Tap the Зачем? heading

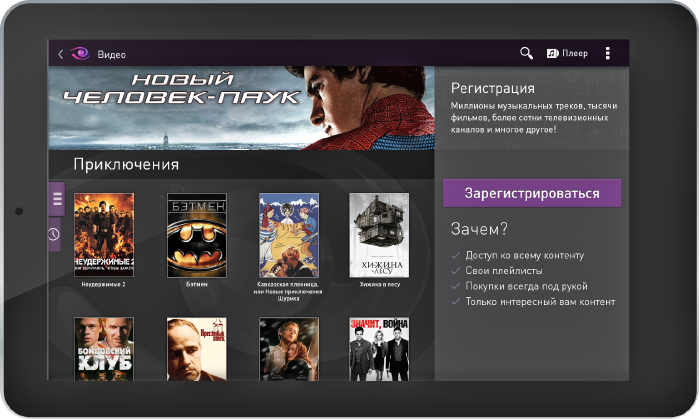pyautogui.click(x=479, y=229)
